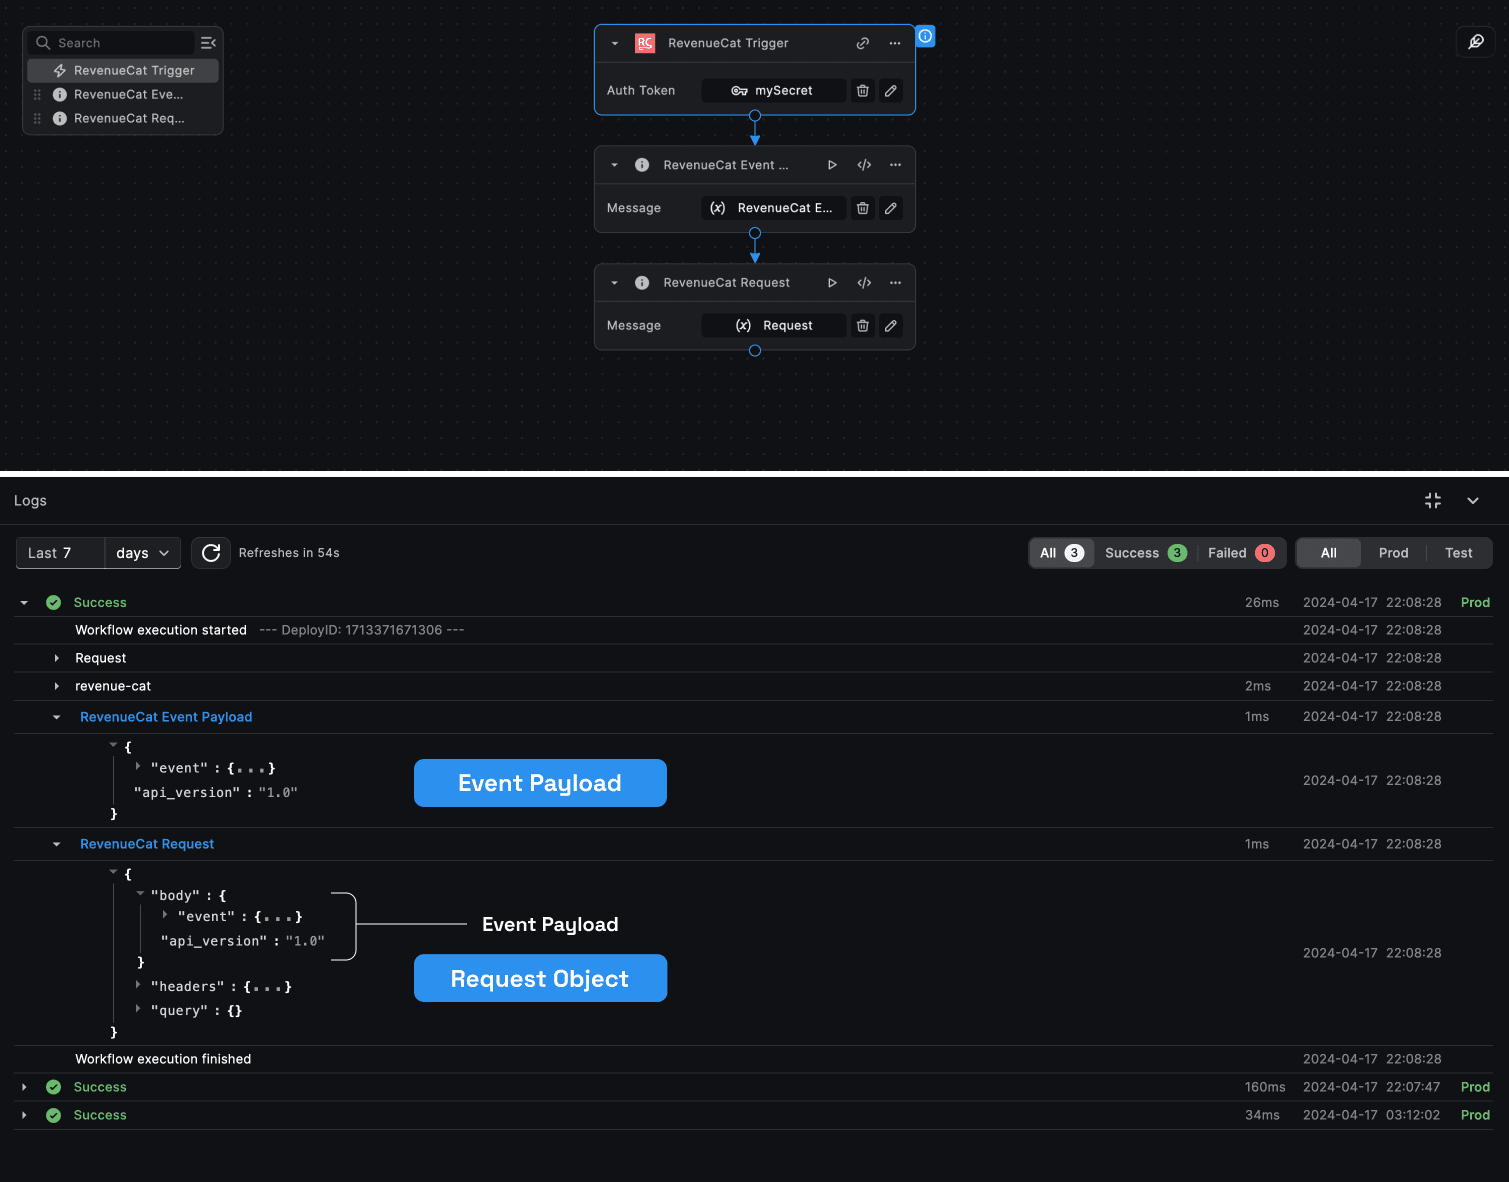Screen dimensions: 1509x1182
Task: Click the canvas tool button at top right
Action: point(1476,42)
